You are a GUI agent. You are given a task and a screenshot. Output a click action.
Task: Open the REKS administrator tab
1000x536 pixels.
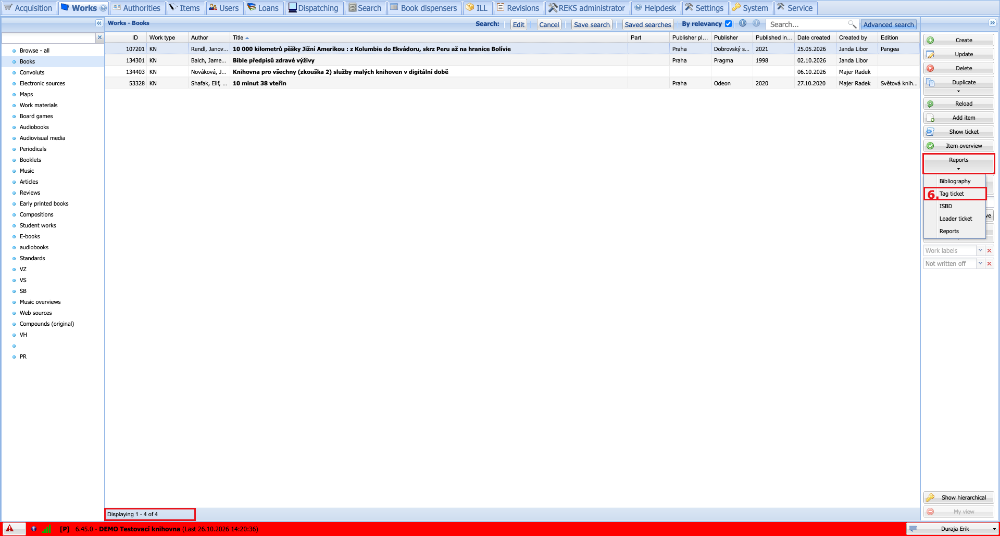click(x=587, y=8)
